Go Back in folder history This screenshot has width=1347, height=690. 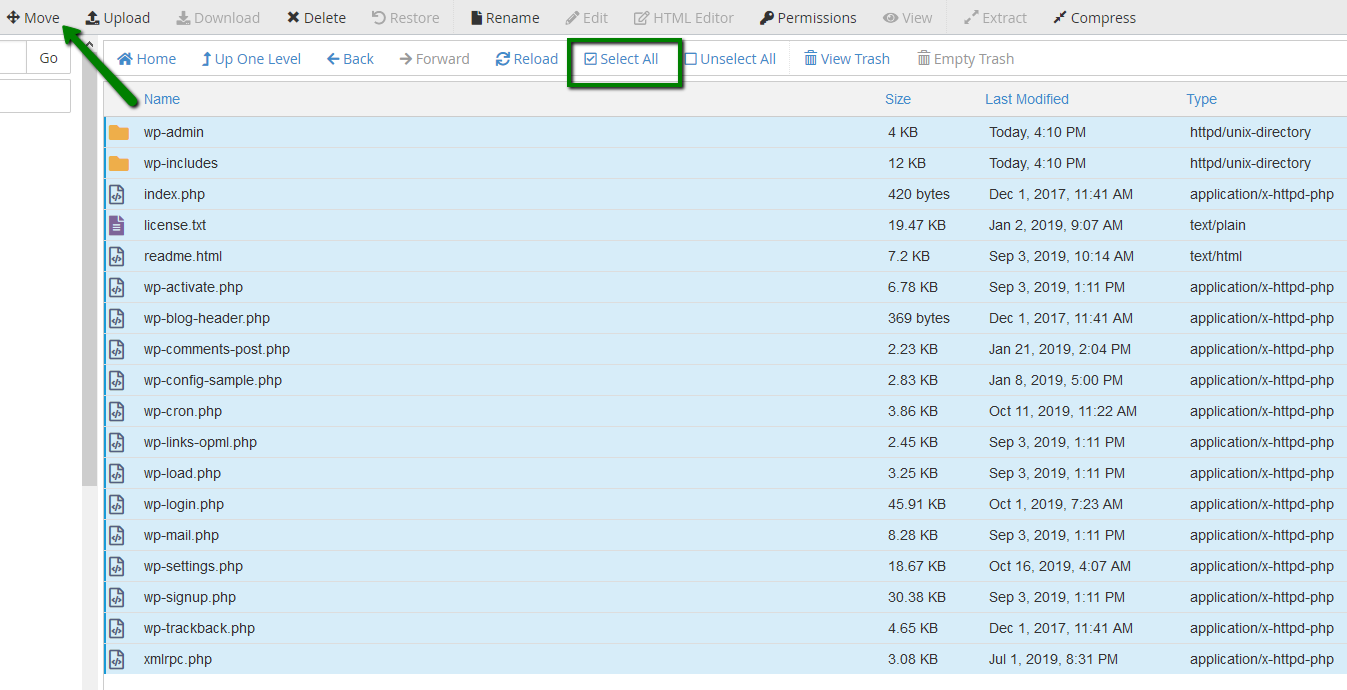pyautogui.click(x=350, y=59)
